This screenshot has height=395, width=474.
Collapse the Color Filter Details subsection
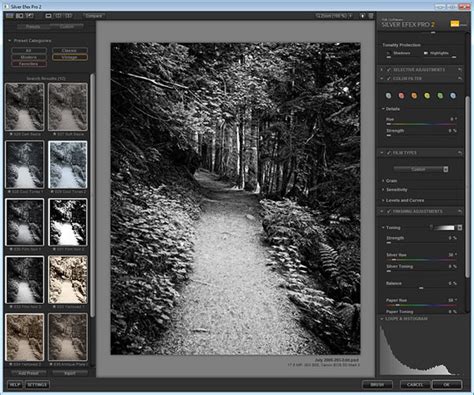click(x=383, y=109)
